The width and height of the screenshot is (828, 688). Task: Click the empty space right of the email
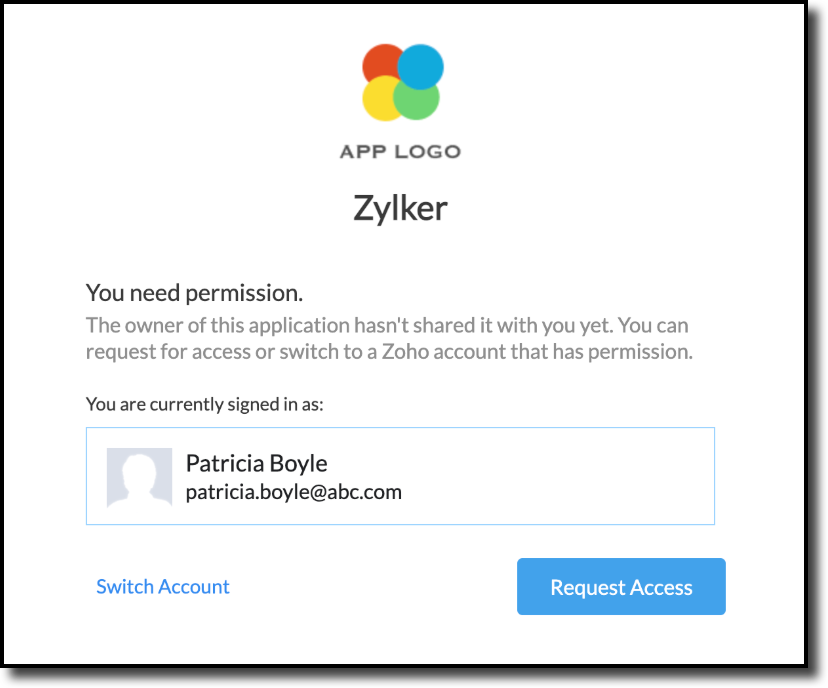coord(560,492)
